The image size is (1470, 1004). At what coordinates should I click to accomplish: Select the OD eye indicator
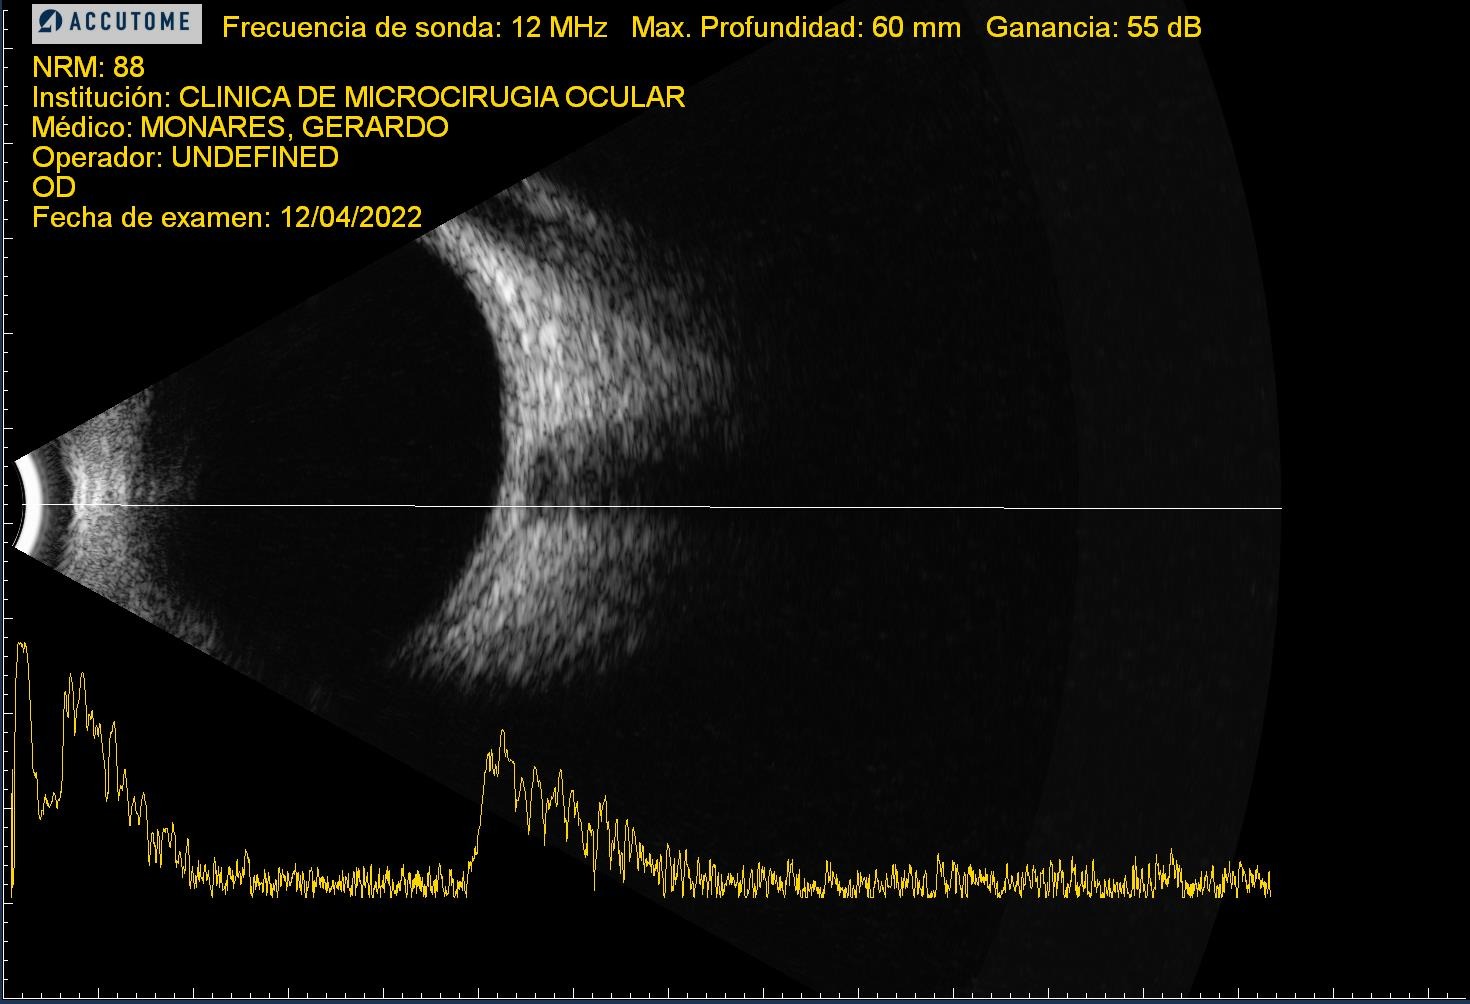pyautogui.click(x=54, y=188)
